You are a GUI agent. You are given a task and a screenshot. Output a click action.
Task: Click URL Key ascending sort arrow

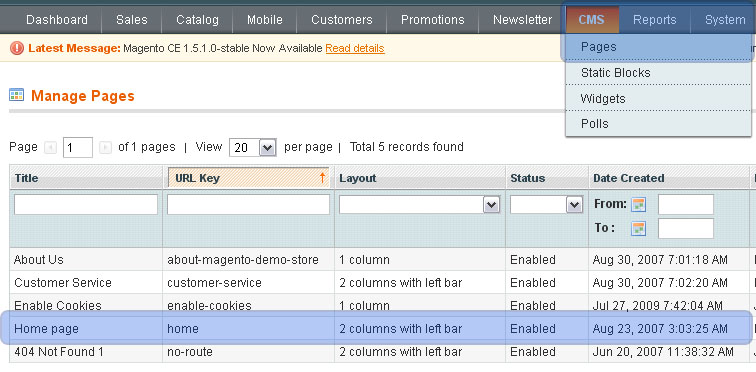(x=323, y=178)
